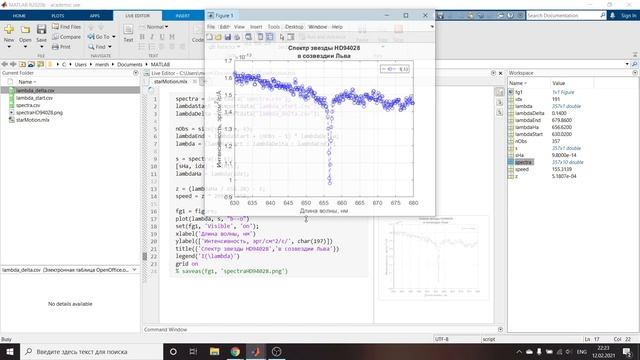Expand the Go To dropdown arrow
This screenshot has height=360, width=640.
coord(114,37)
